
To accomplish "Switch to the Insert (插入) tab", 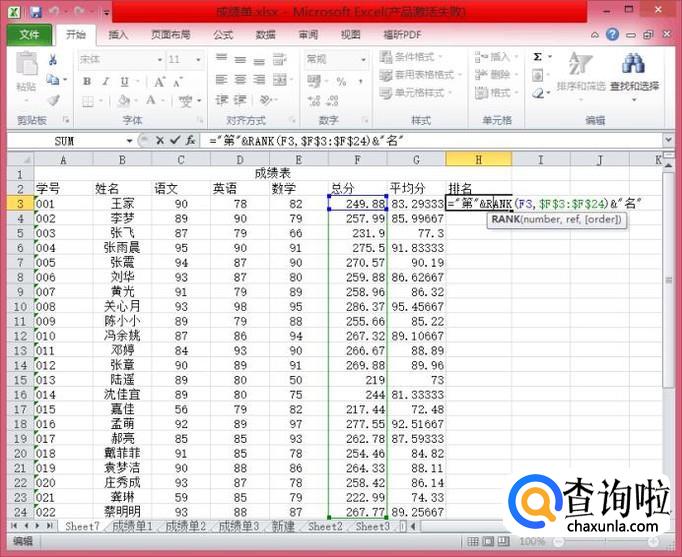I will (118, 35).
